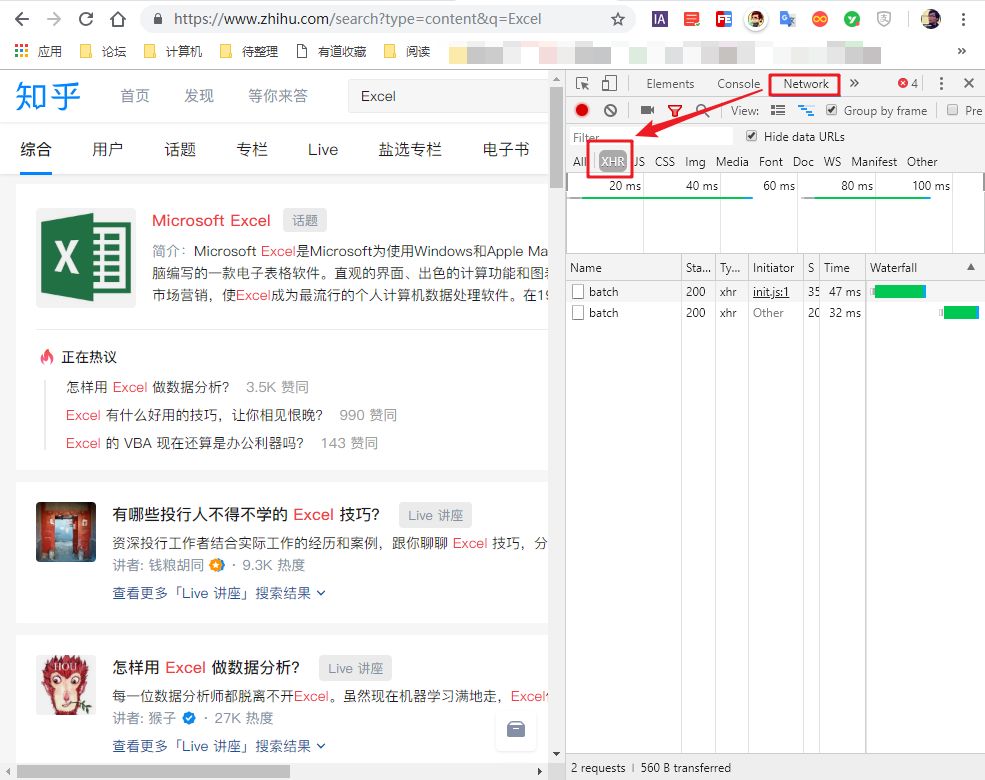Close the DevTools panel

[969, 83]
